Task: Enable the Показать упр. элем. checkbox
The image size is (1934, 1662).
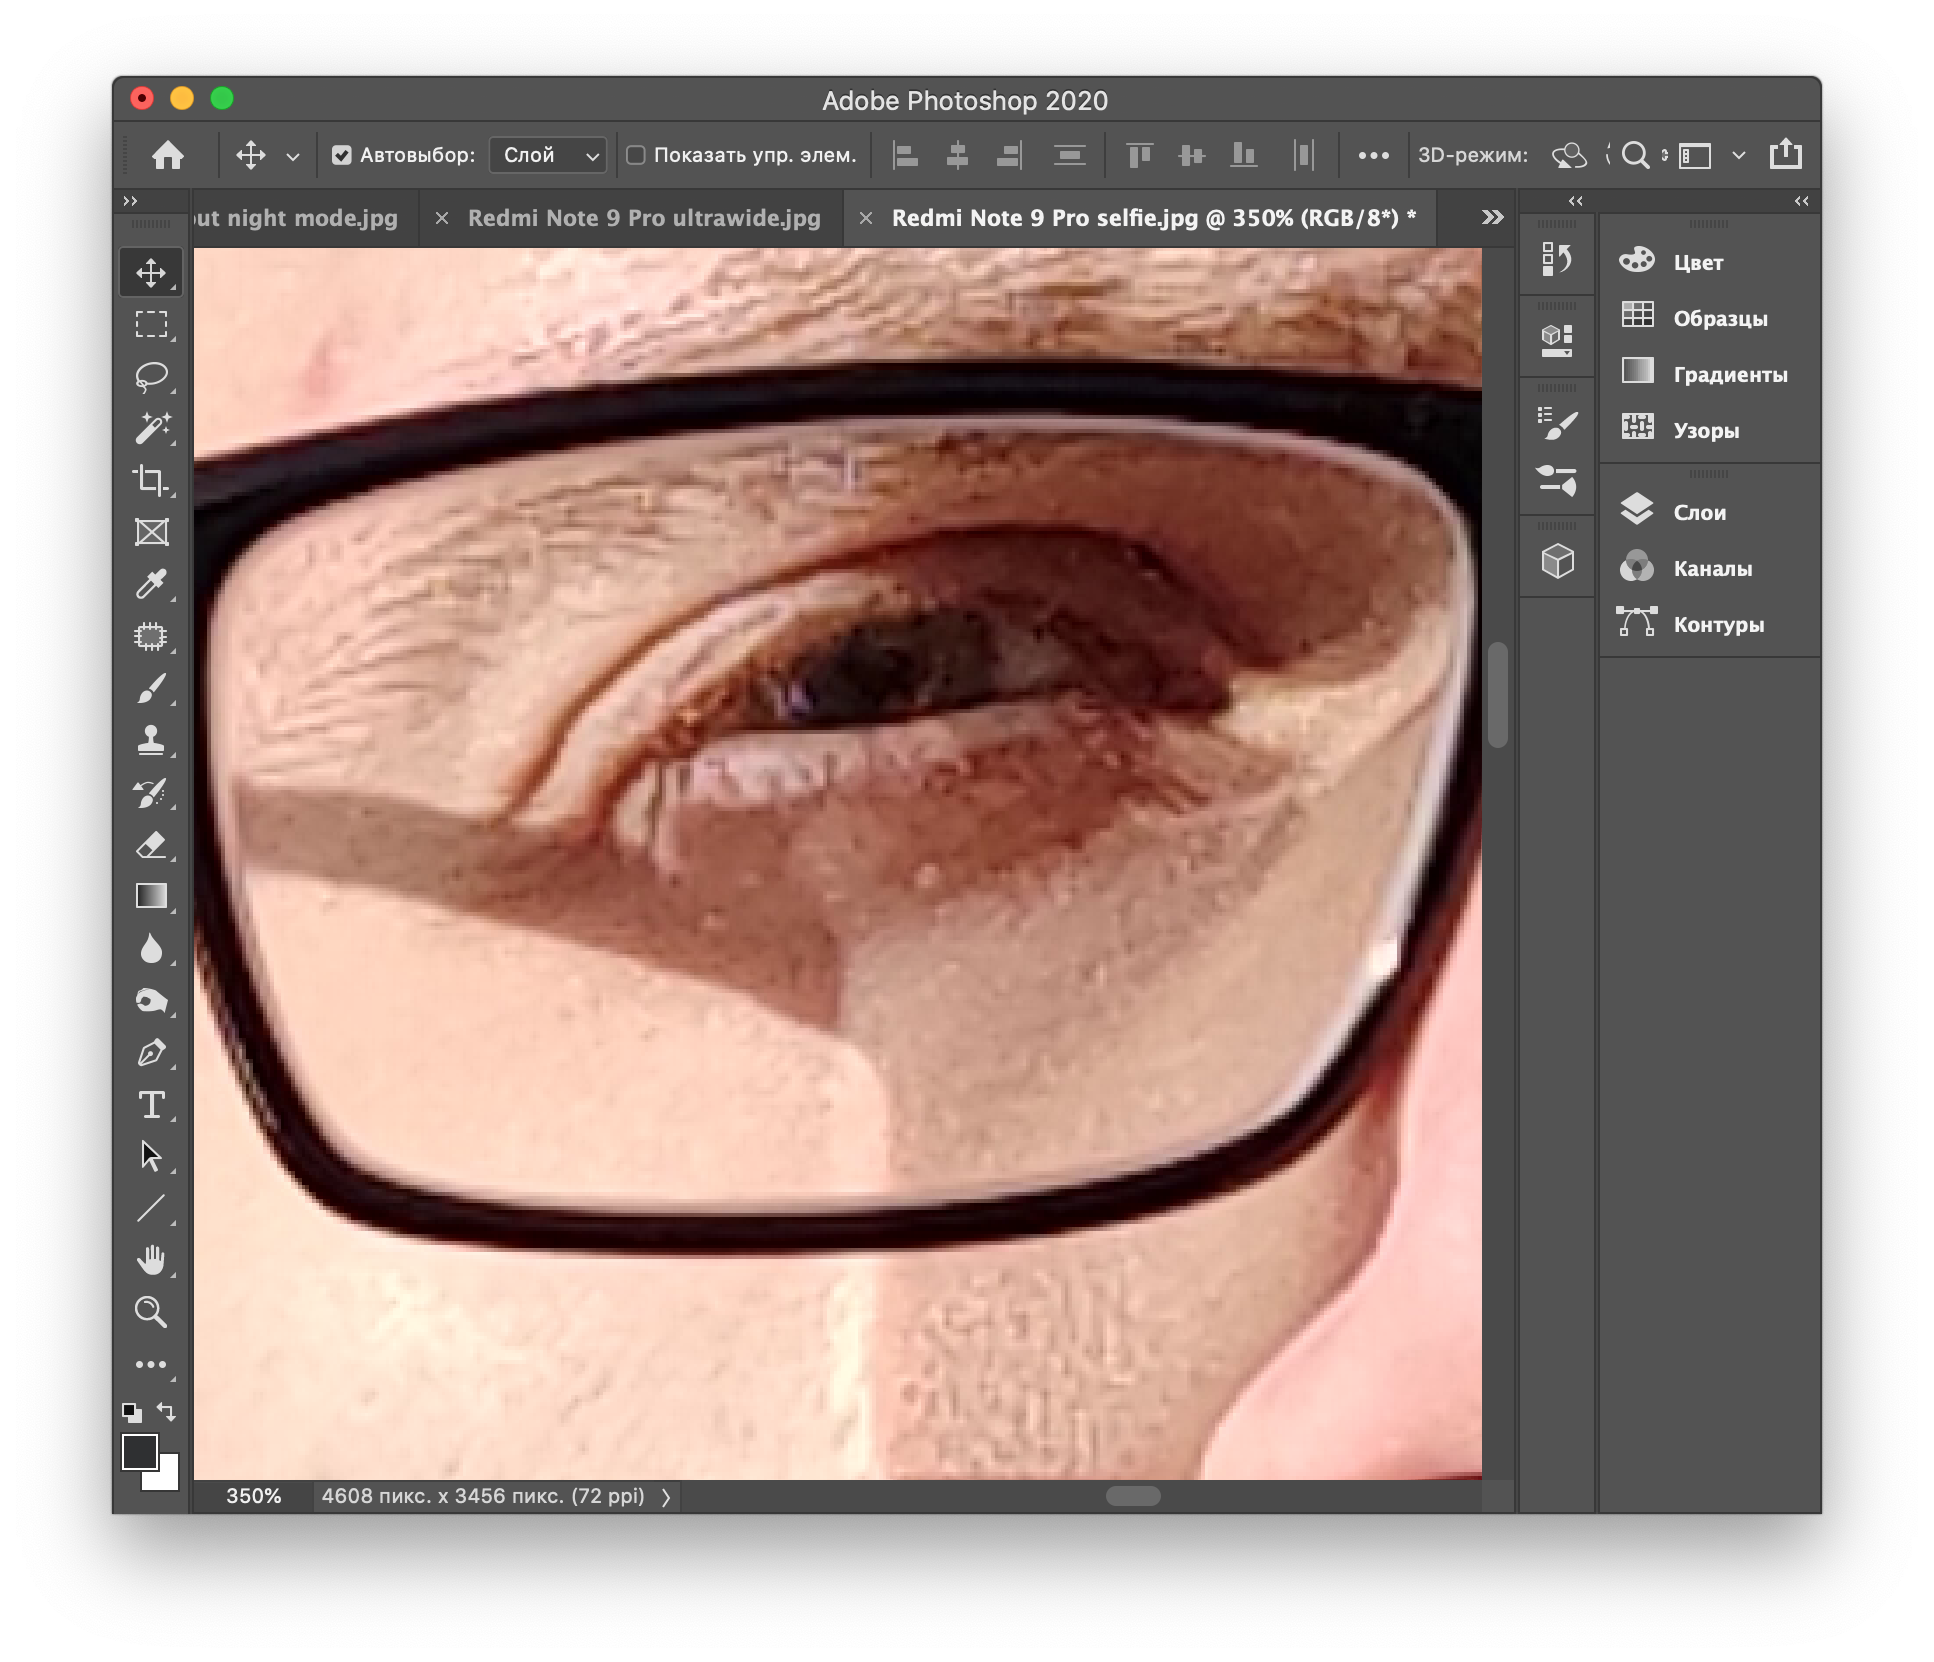Action: click(x=636, y=155)
